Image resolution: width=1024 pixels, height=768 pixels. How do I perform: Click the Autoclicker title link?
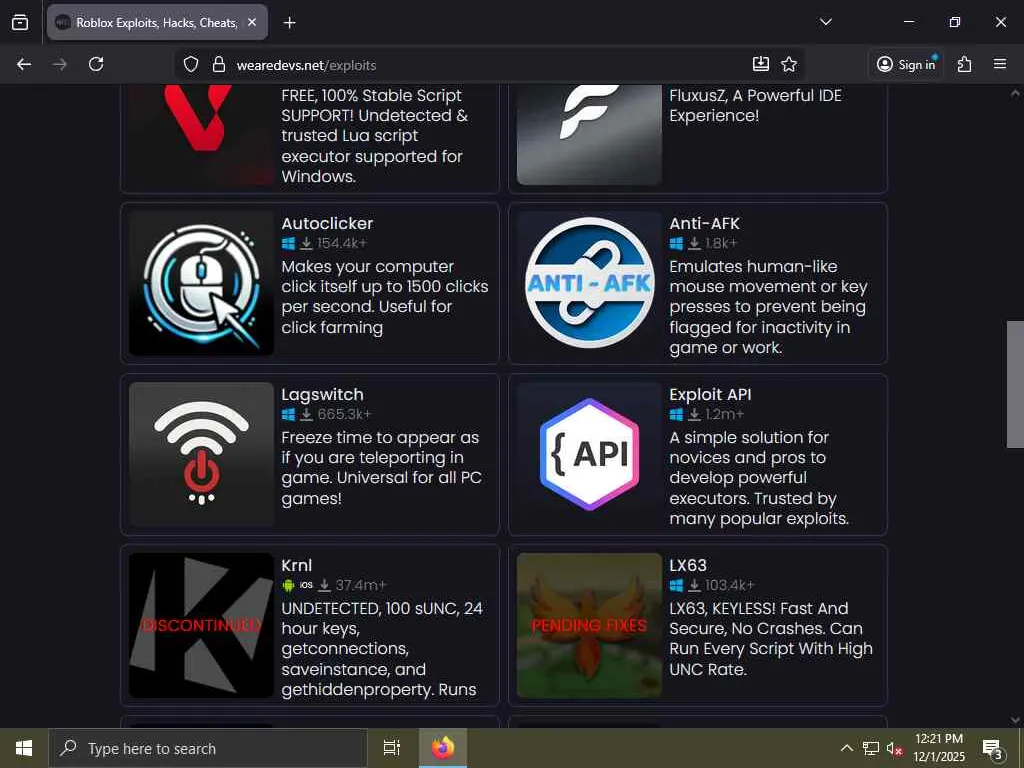click(327, 223)
